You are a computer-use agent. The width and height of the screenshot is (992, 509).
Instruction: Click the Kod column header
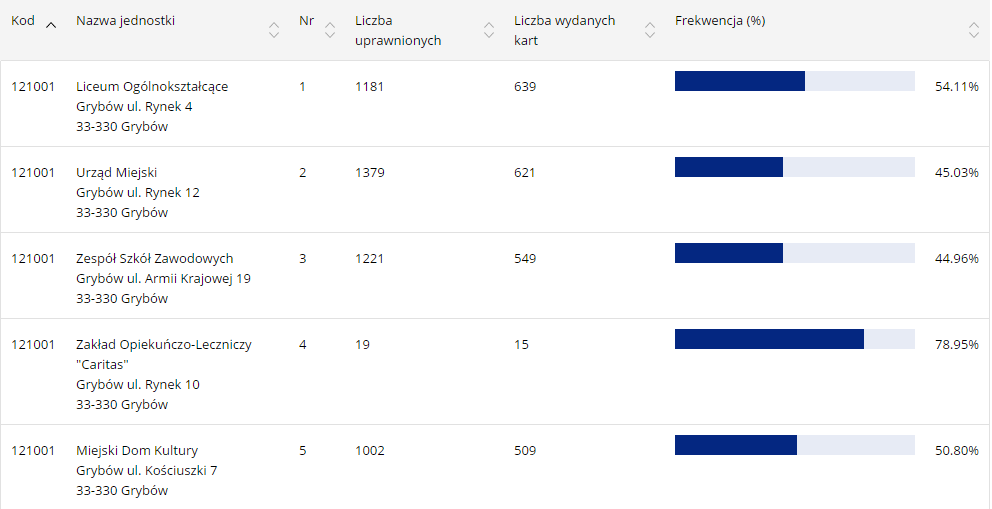click(x=23, y=21)
